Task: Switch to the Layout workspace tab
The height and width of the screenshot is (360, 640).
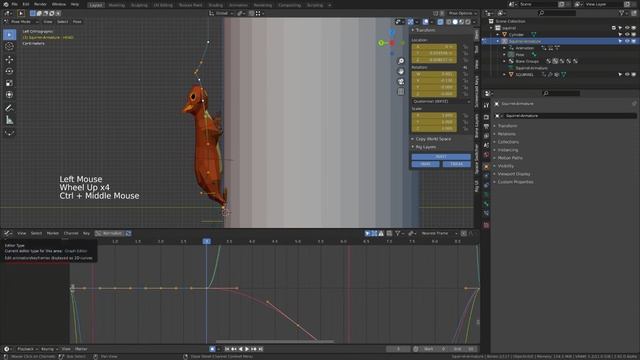Action: click(x=96, y=5)
